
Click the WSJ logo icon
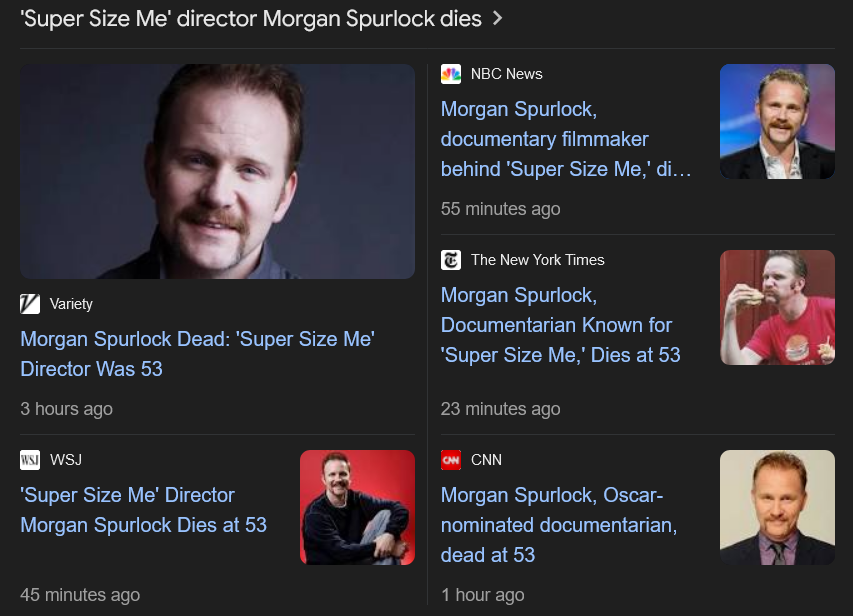pyautogui.click(x=30, y=460)
